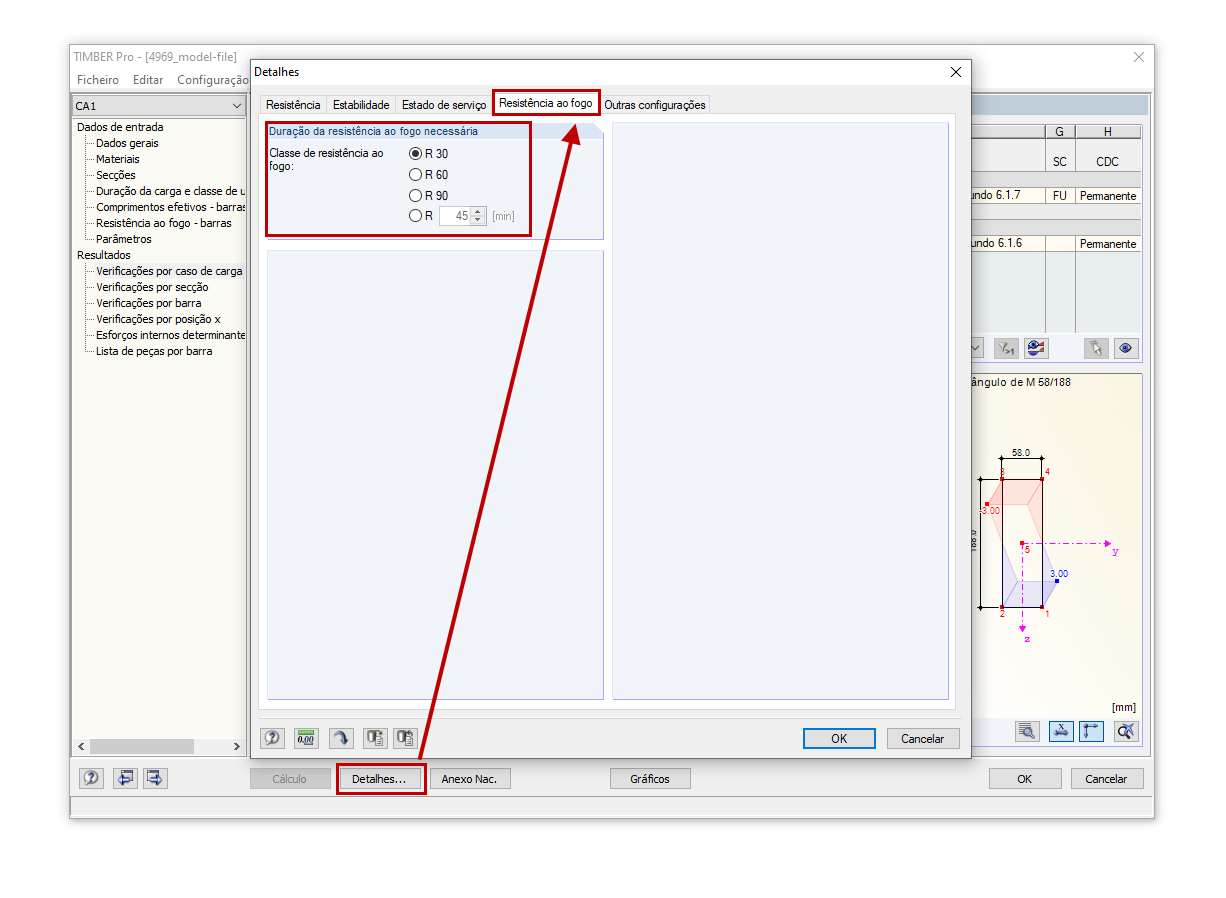Click Cancelar in TIMBER Pro main window

pos(1107,778)
